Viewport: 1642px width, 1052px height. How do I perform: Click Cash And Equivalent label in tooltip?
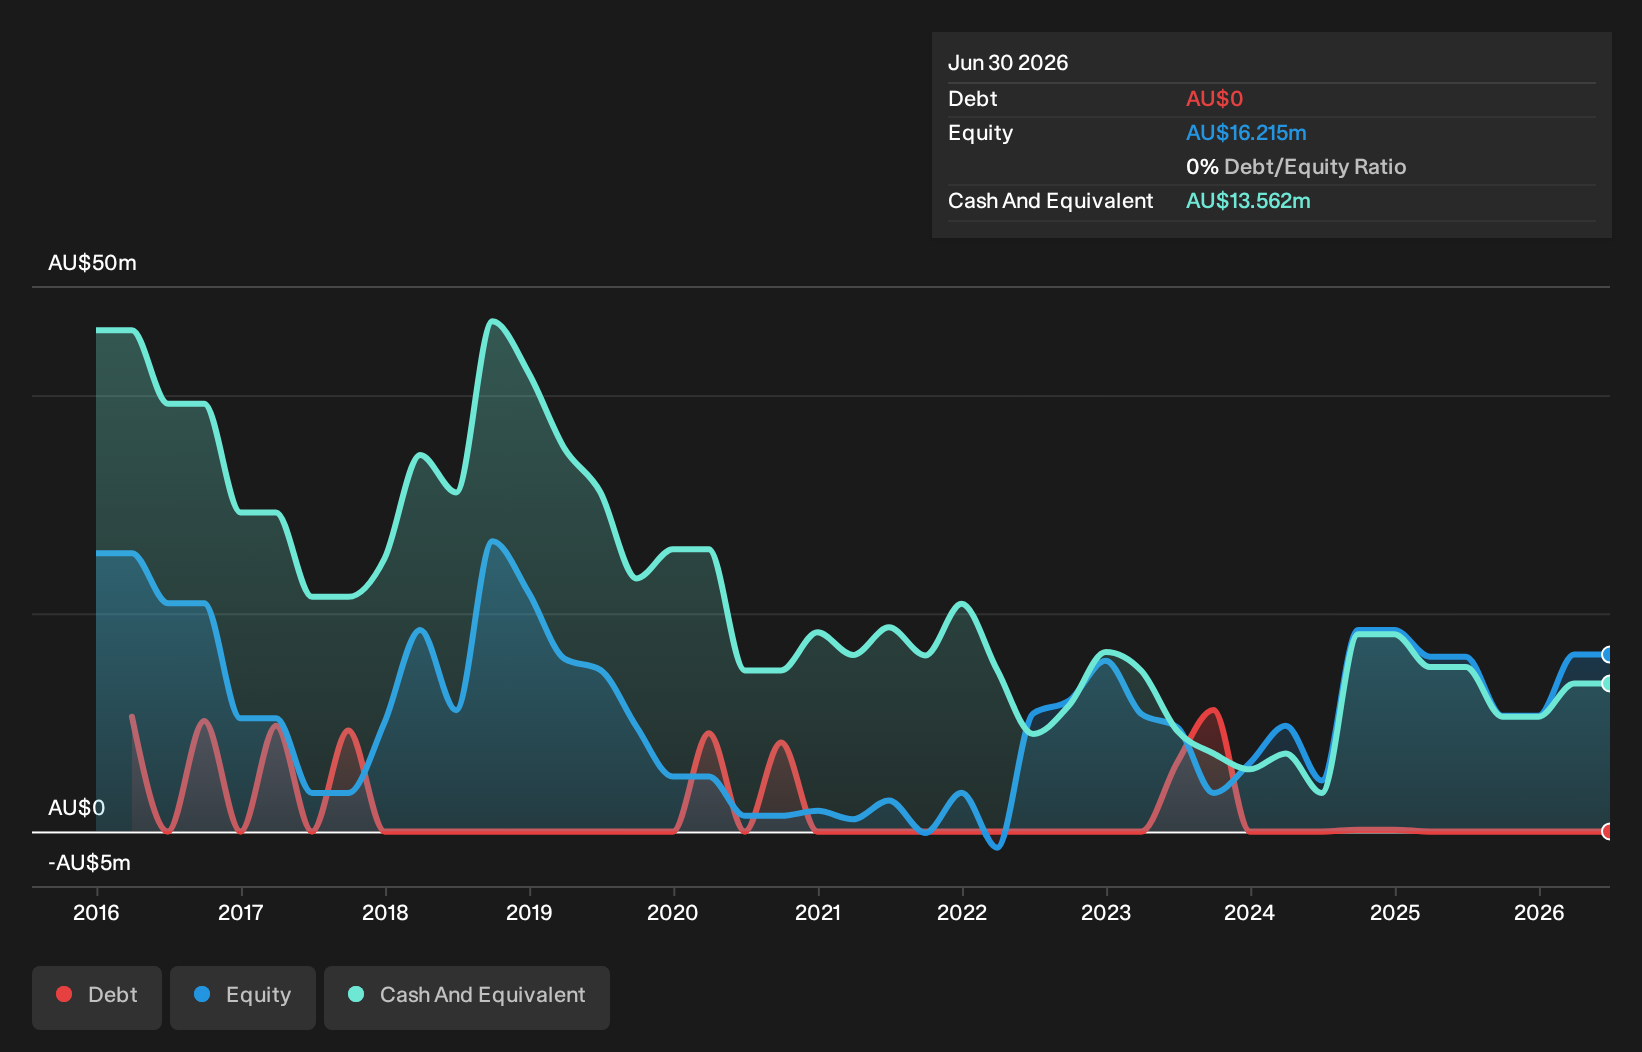pyautogui.click(x=1050, y=201)
